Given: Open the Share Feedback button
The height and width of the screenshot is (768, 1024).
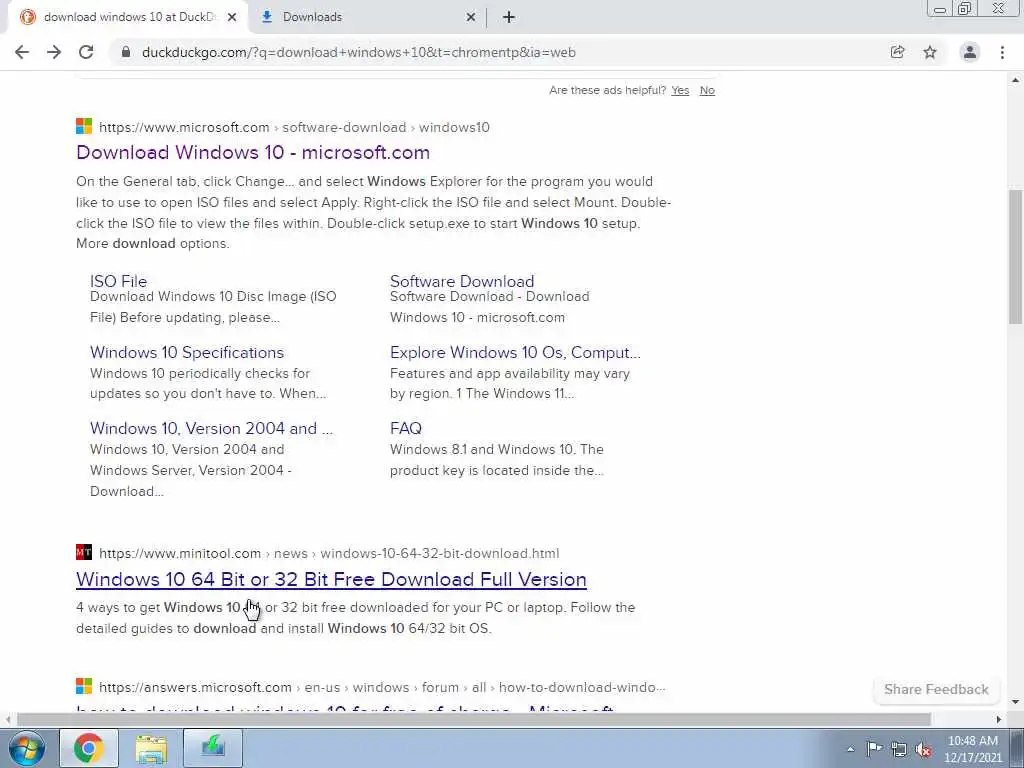Looking at the screenshot, I should coord(936,689).
